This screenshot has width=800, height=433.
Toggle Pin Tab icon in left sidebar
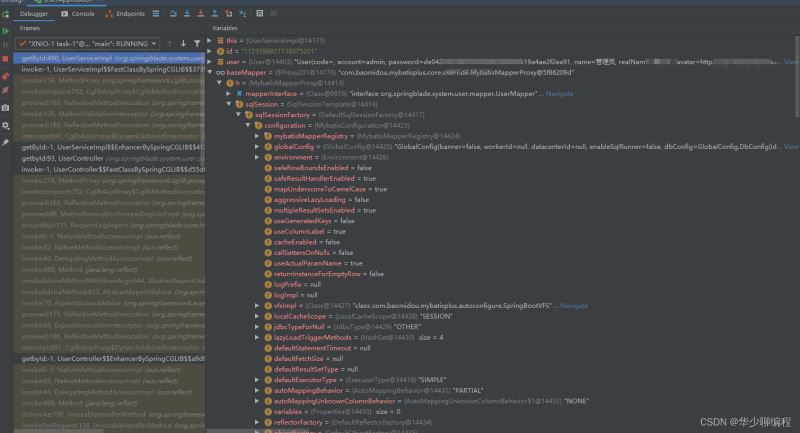click(x=6, y=142)
